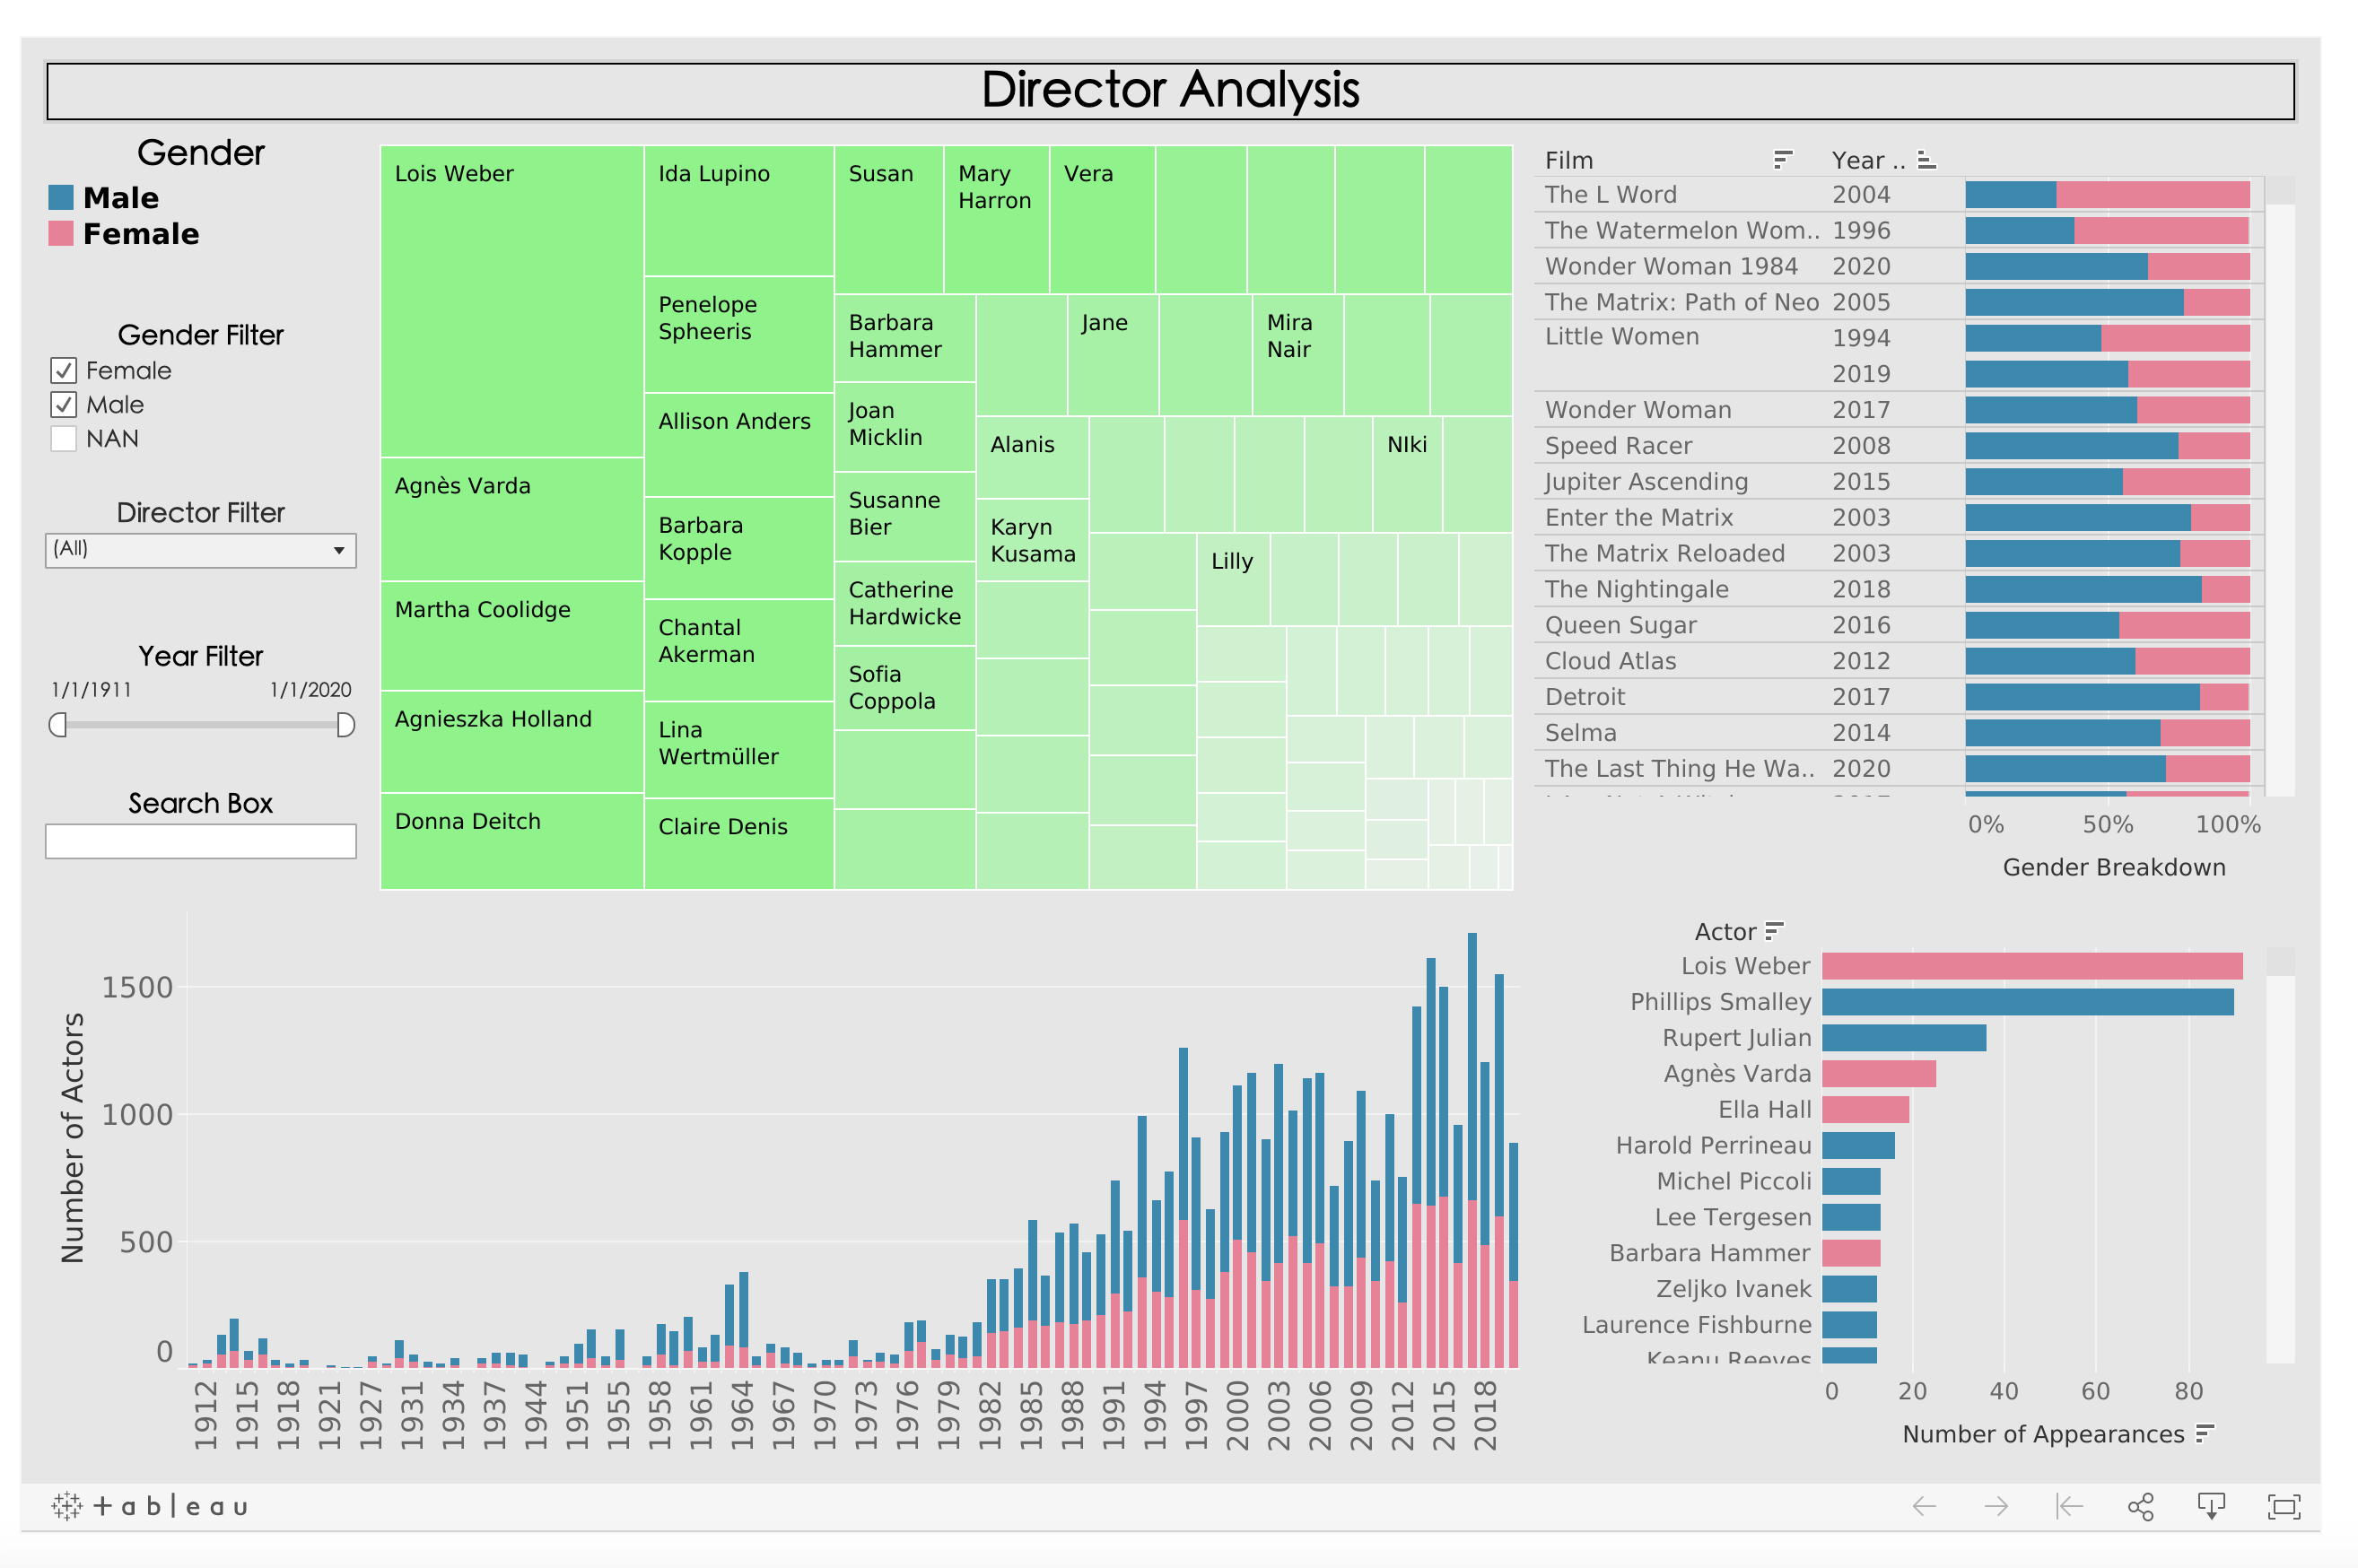Click the Search Box input field
Screen dimensions: 2358x1568
pyautogui.click(x=200, y=841)
